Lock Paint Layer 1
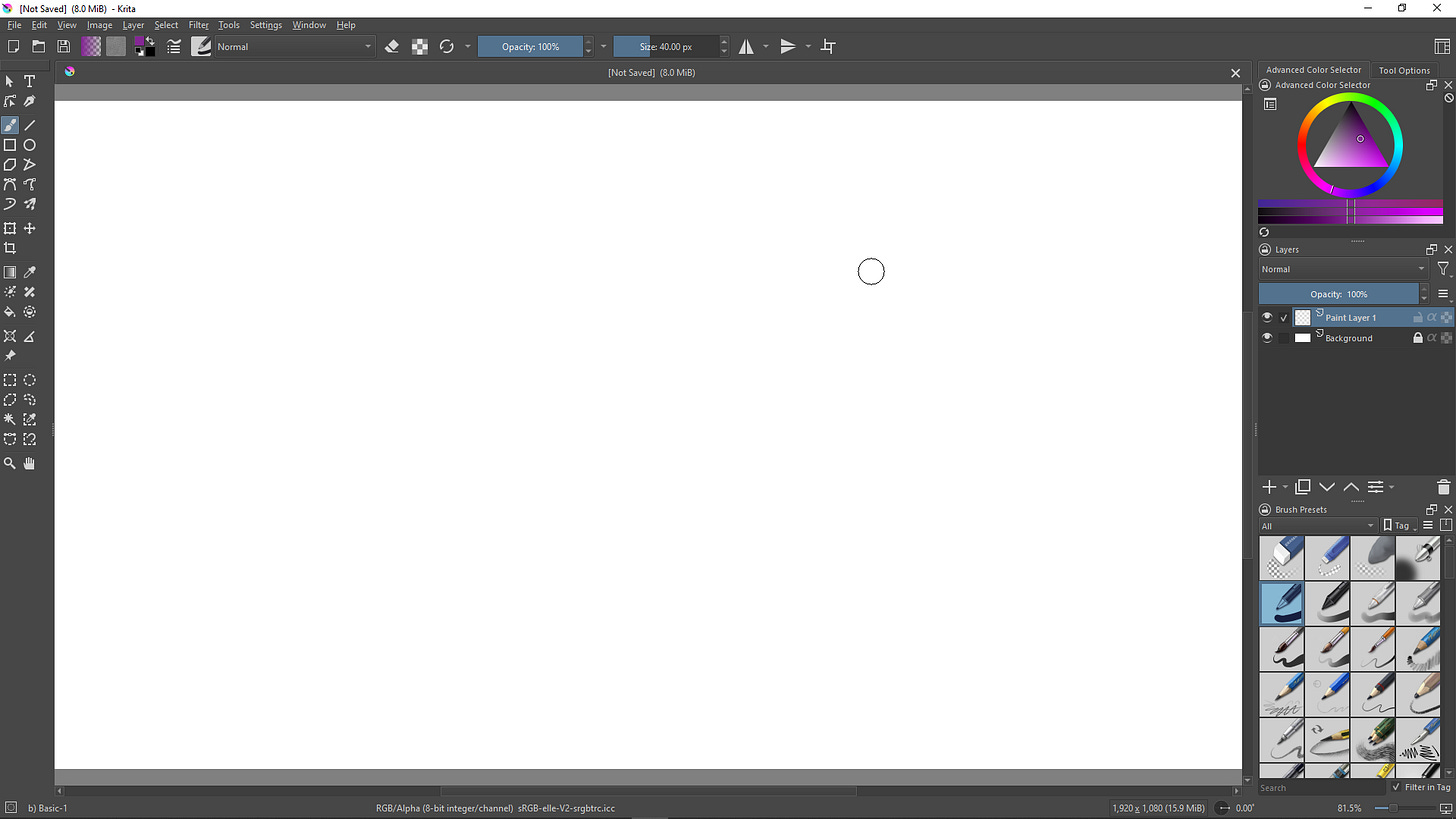The image size is (1456, 819). (1417, 317)
